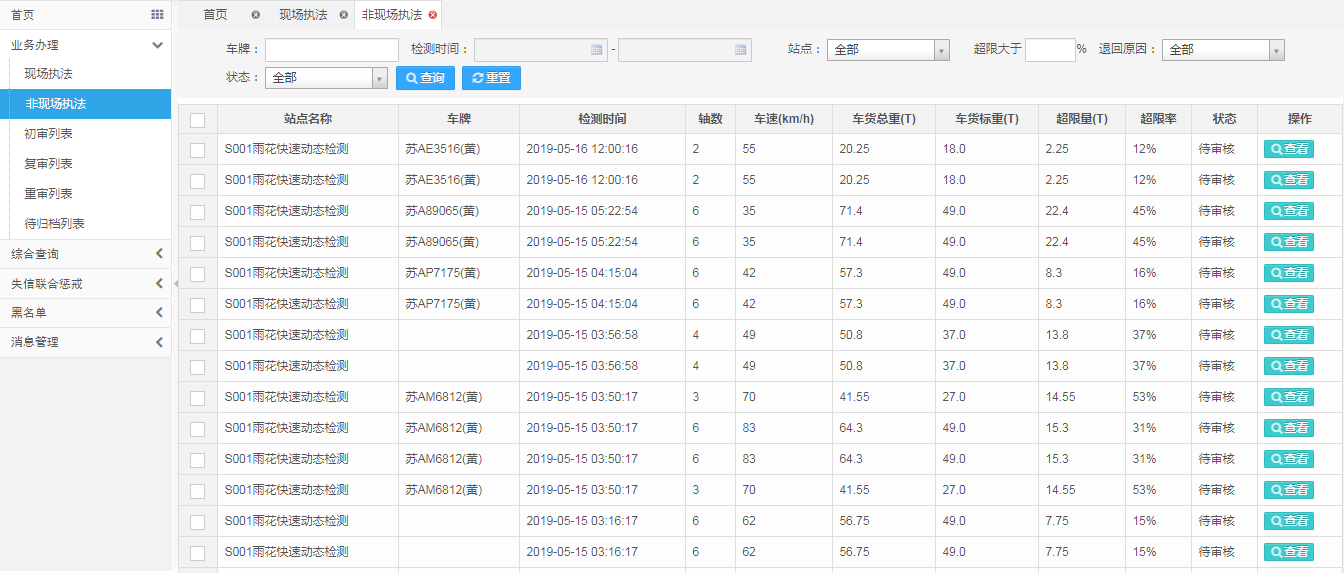
Task: Check the second 苏A89065(黄) row checkbox
Action: [x=197, y=243]
